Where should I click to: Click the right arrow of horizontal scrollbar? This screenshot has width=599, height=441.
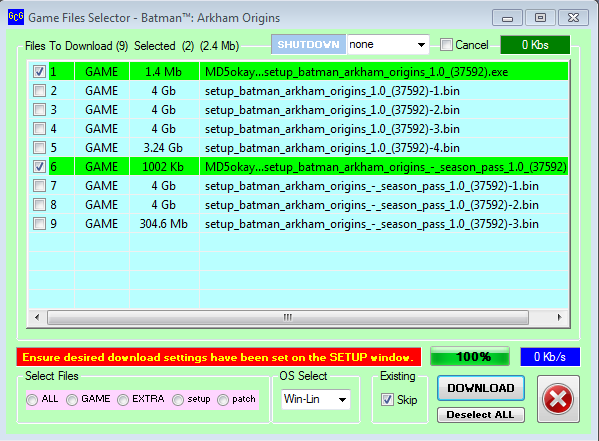[560, 317]
